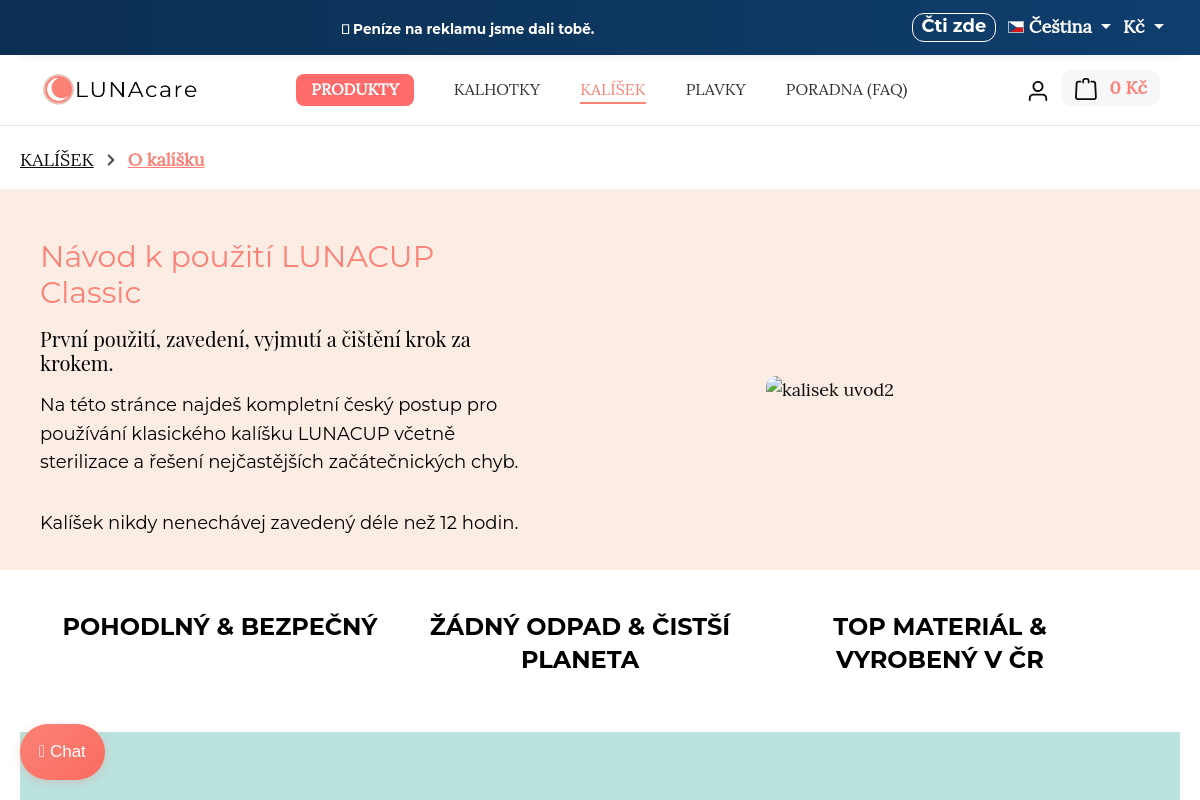1200x800 pixels.
Task: Open PORADNA (FAQ) page
Action: 847,90
